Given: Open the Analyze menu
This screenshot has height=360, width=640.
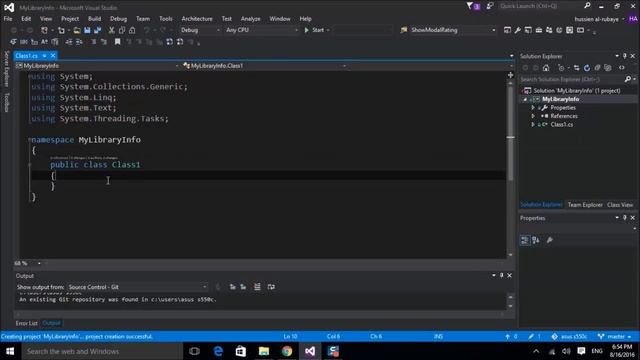Looking at the screenshot, I should coord(251,19).
